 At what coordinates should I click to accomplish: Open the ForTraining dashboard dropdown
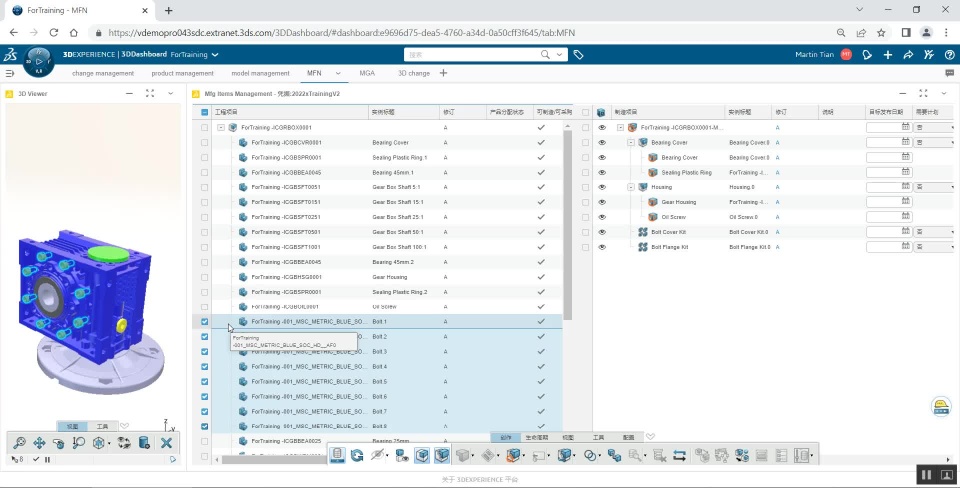[x=215, y=54]
